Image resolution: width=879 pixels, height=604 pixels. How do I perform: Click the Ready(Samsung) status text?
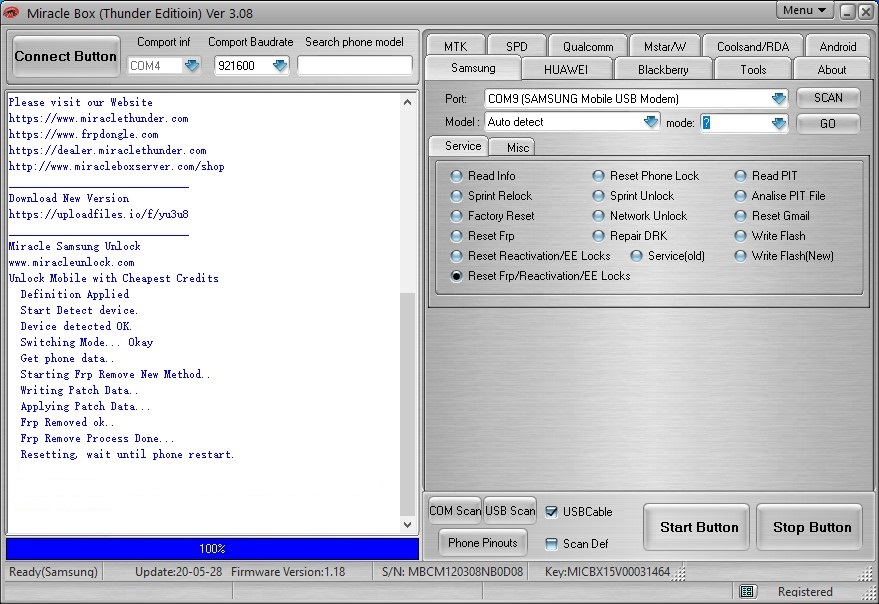click(53, 572)
